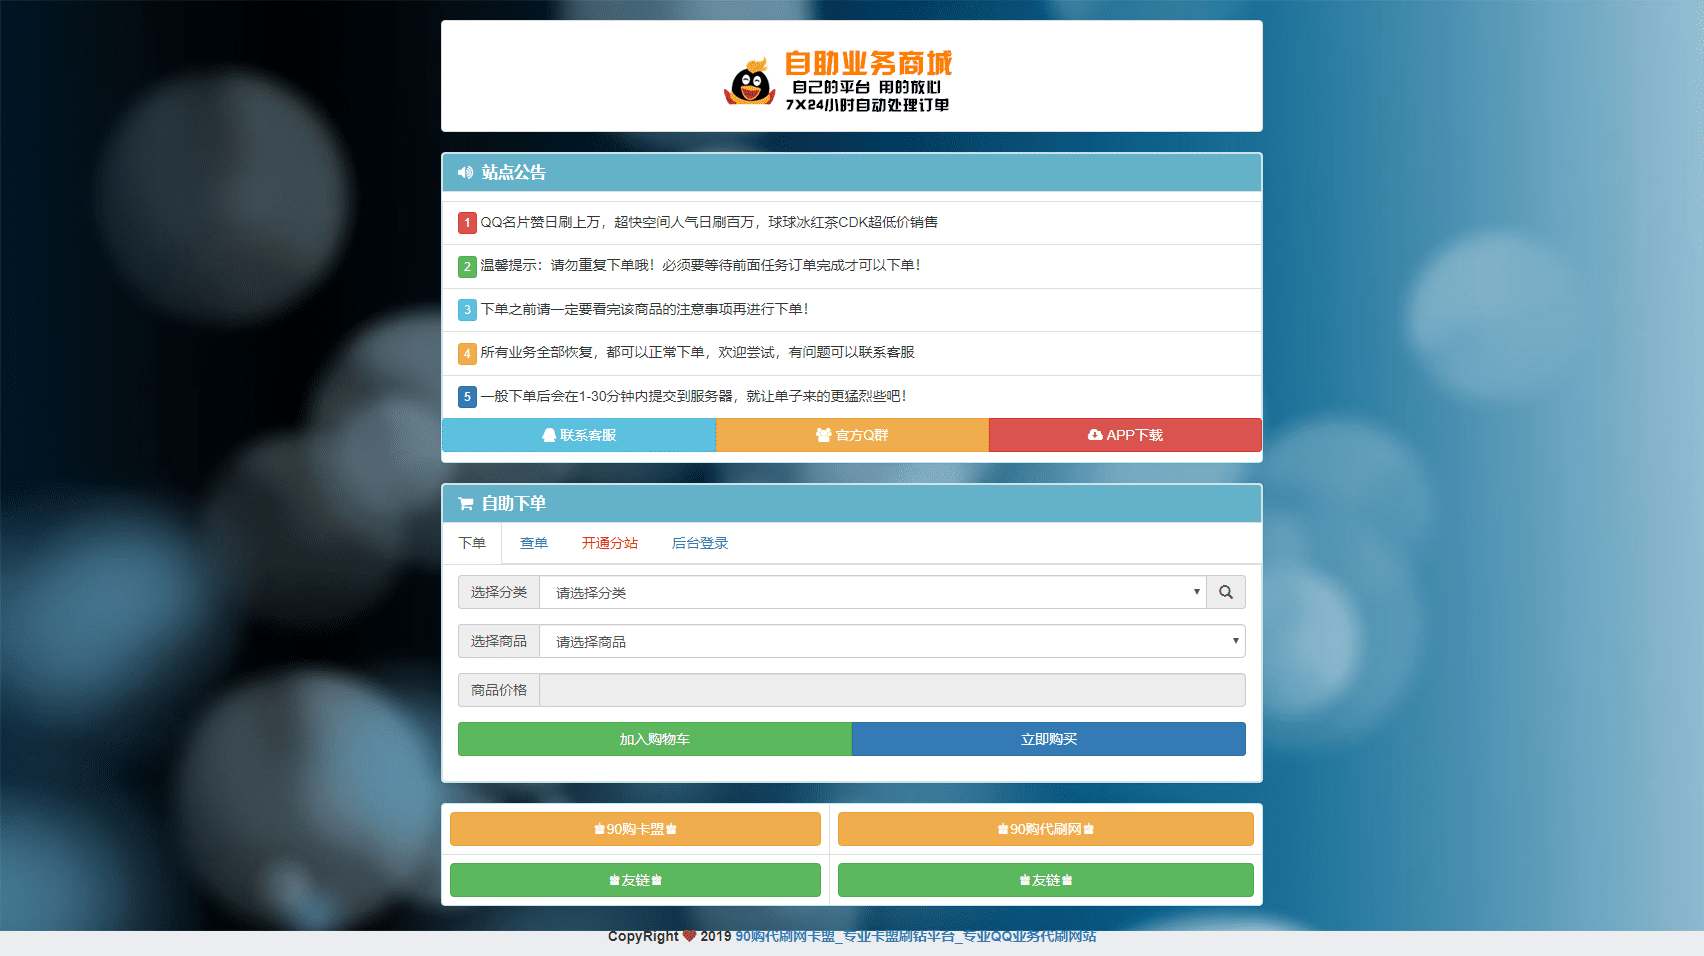Click the shopping cart icon beside 自助下单

465,504
